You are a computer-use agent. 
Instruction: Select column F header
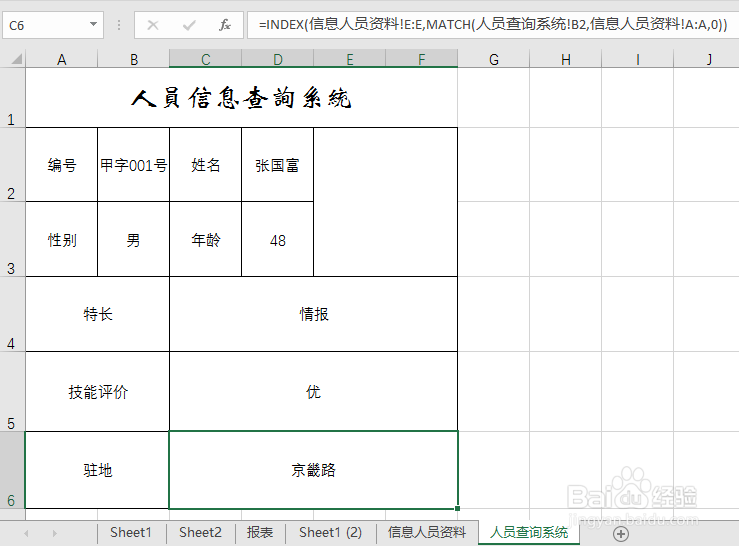(x=421, y=59)
